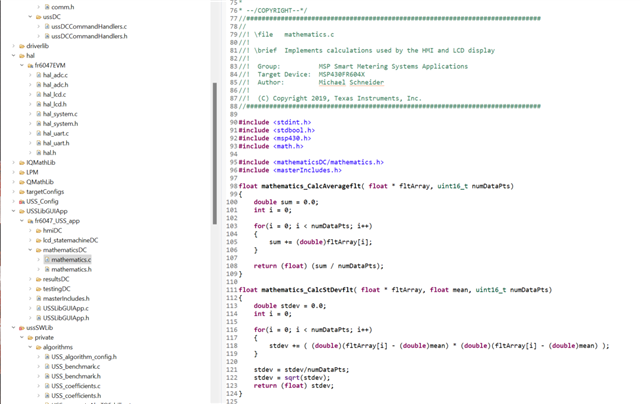This screenshot has height=404, width=640.
Task: Click hal_system.h file icon
Action: tap(39, 124)
